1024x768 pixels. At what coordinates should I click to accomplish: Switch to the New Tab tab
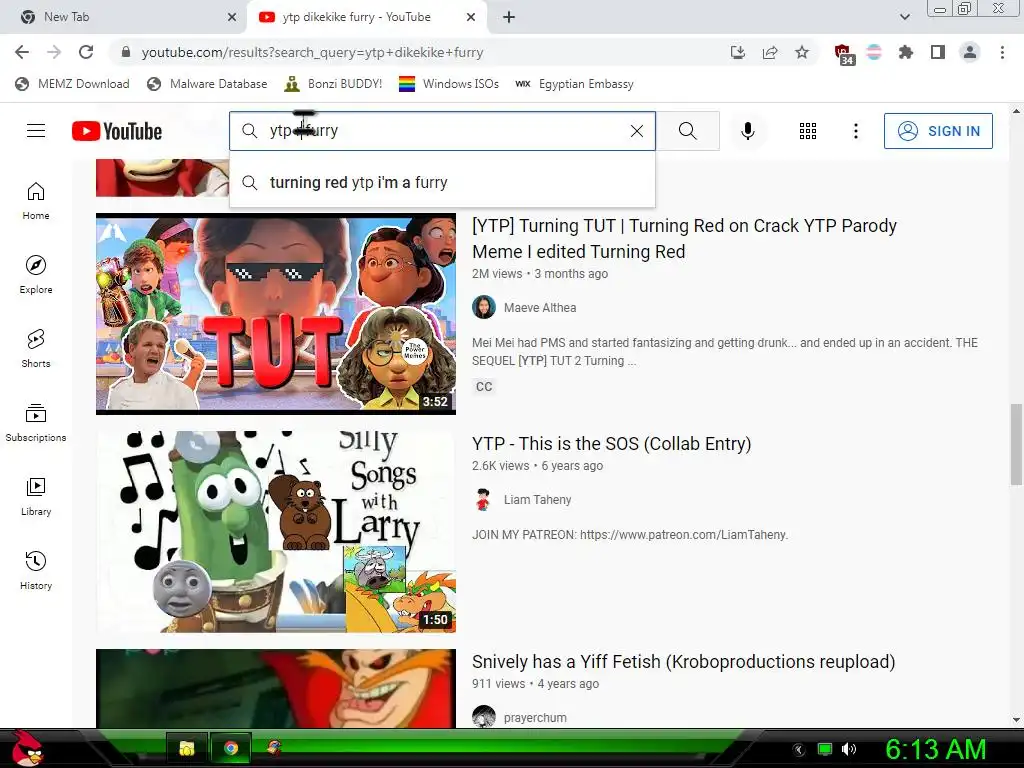[x=122, y=17]
